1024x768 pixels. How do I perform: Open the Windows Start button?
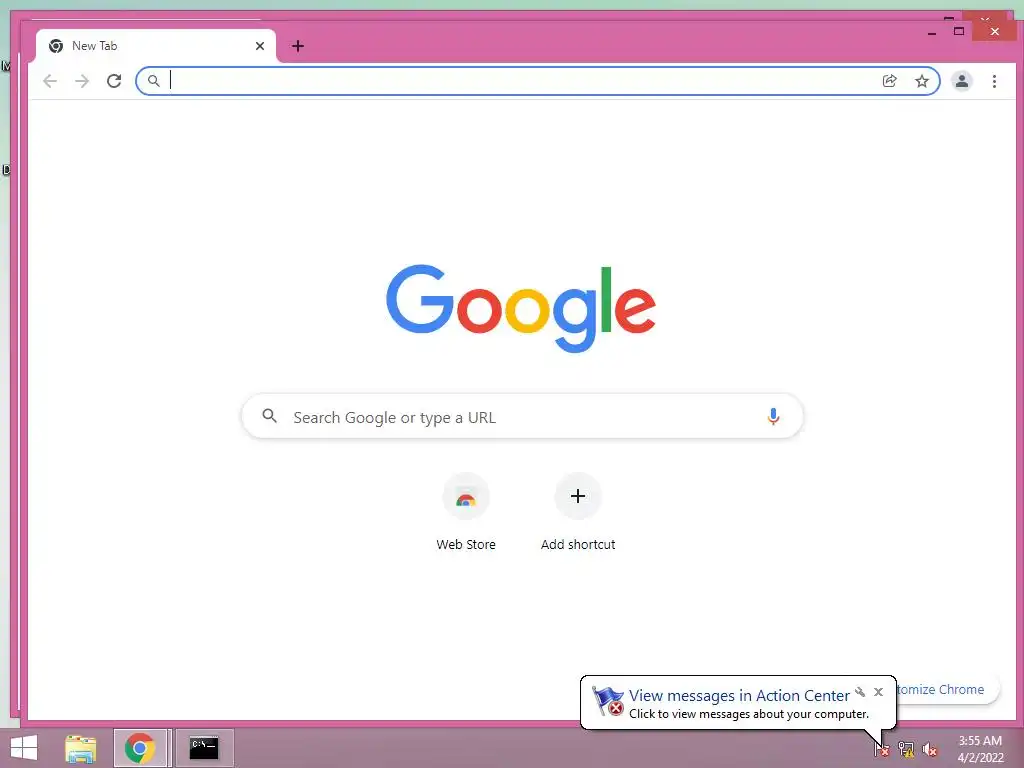[x=24, y=748]
